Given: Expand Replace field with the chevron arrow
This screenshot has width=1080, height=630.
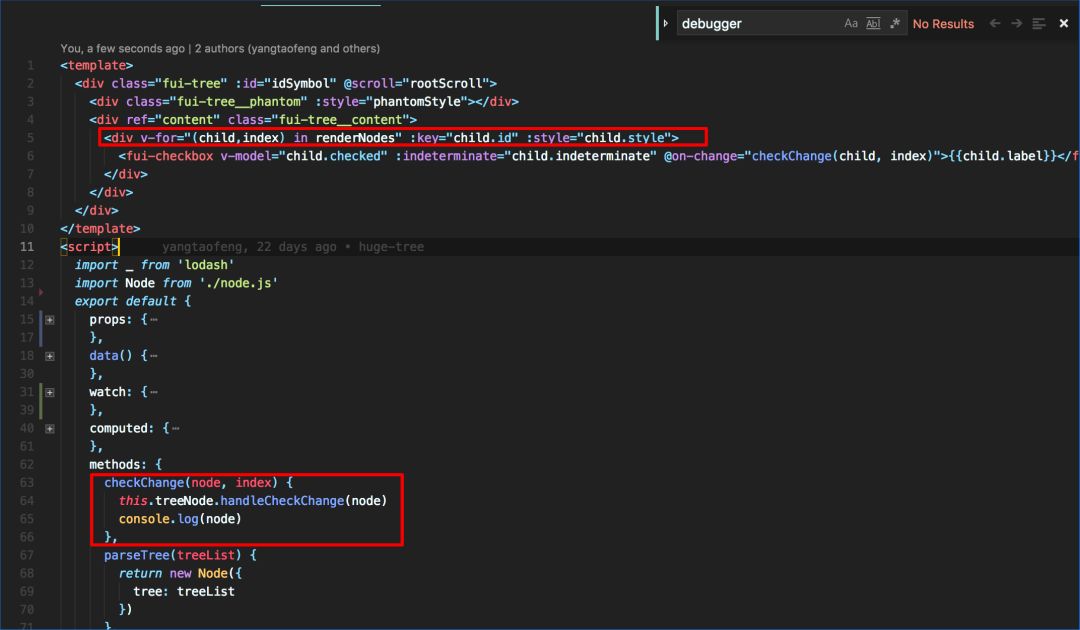Looking at the screenshot, I should [x=666, y=23].
